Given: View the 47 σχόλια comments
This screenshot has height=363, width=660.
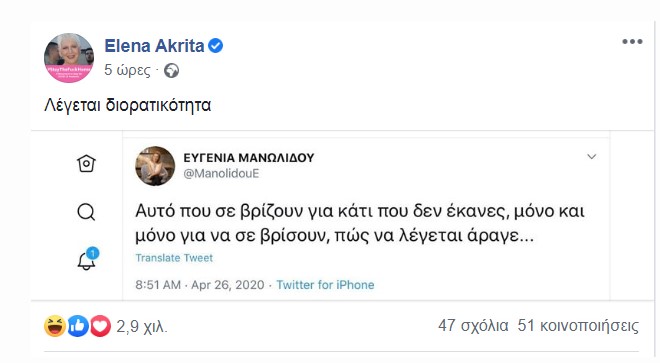Looking at the screenshot, I should coord(473,326).
